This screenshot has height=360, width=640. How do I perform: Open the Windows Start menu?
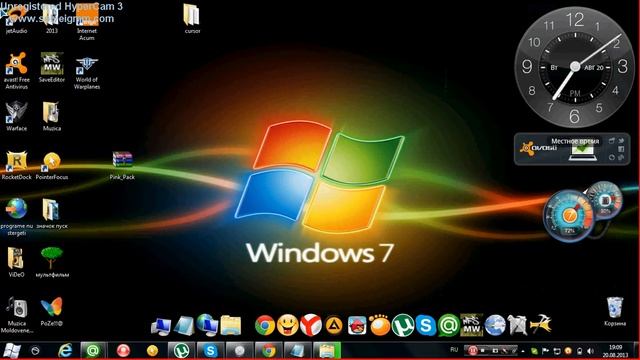[12, 351]
